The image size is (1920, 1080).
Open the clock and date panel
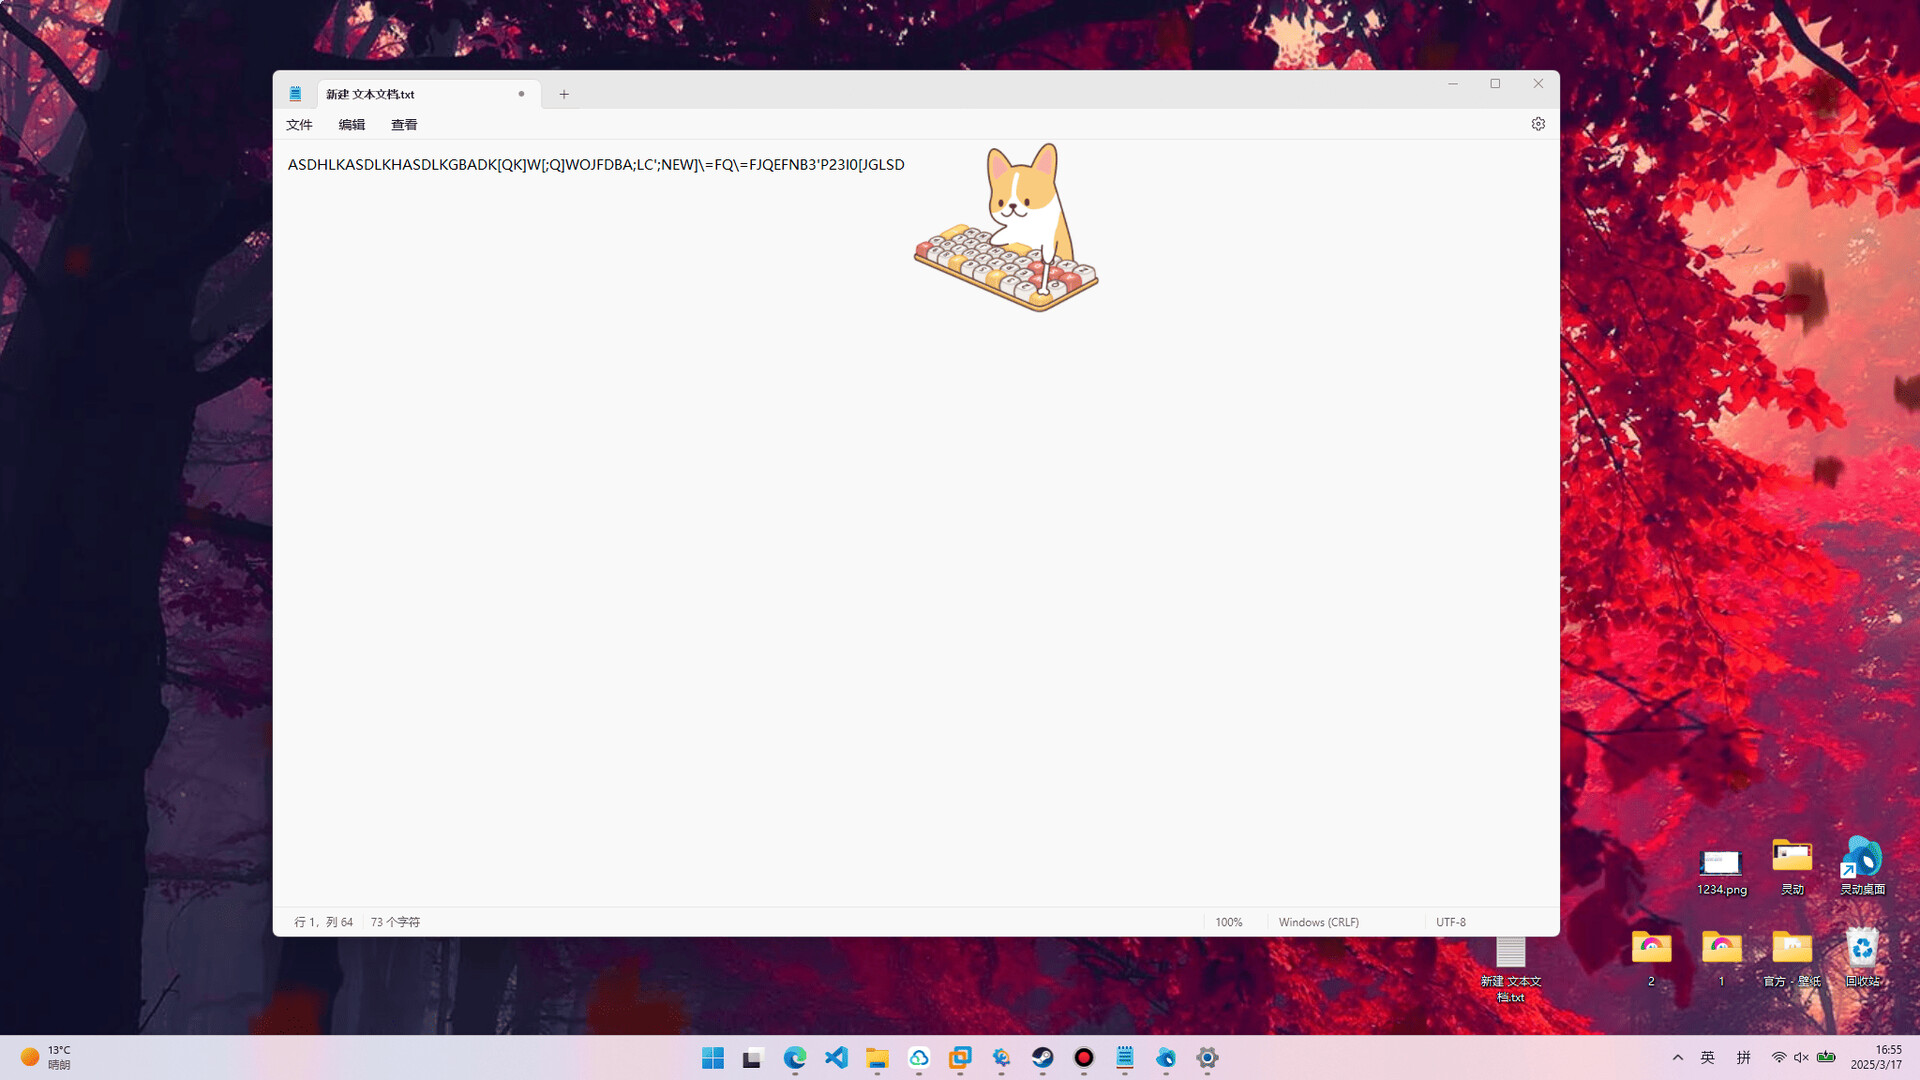pos(1876,1058)
